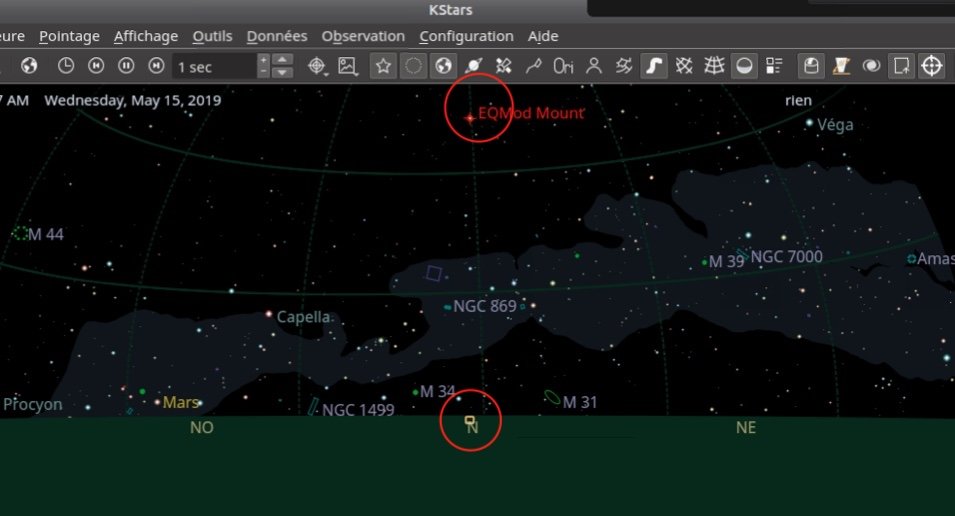Open the Outils menu
The image size is (955, 516).
point(213,37)
